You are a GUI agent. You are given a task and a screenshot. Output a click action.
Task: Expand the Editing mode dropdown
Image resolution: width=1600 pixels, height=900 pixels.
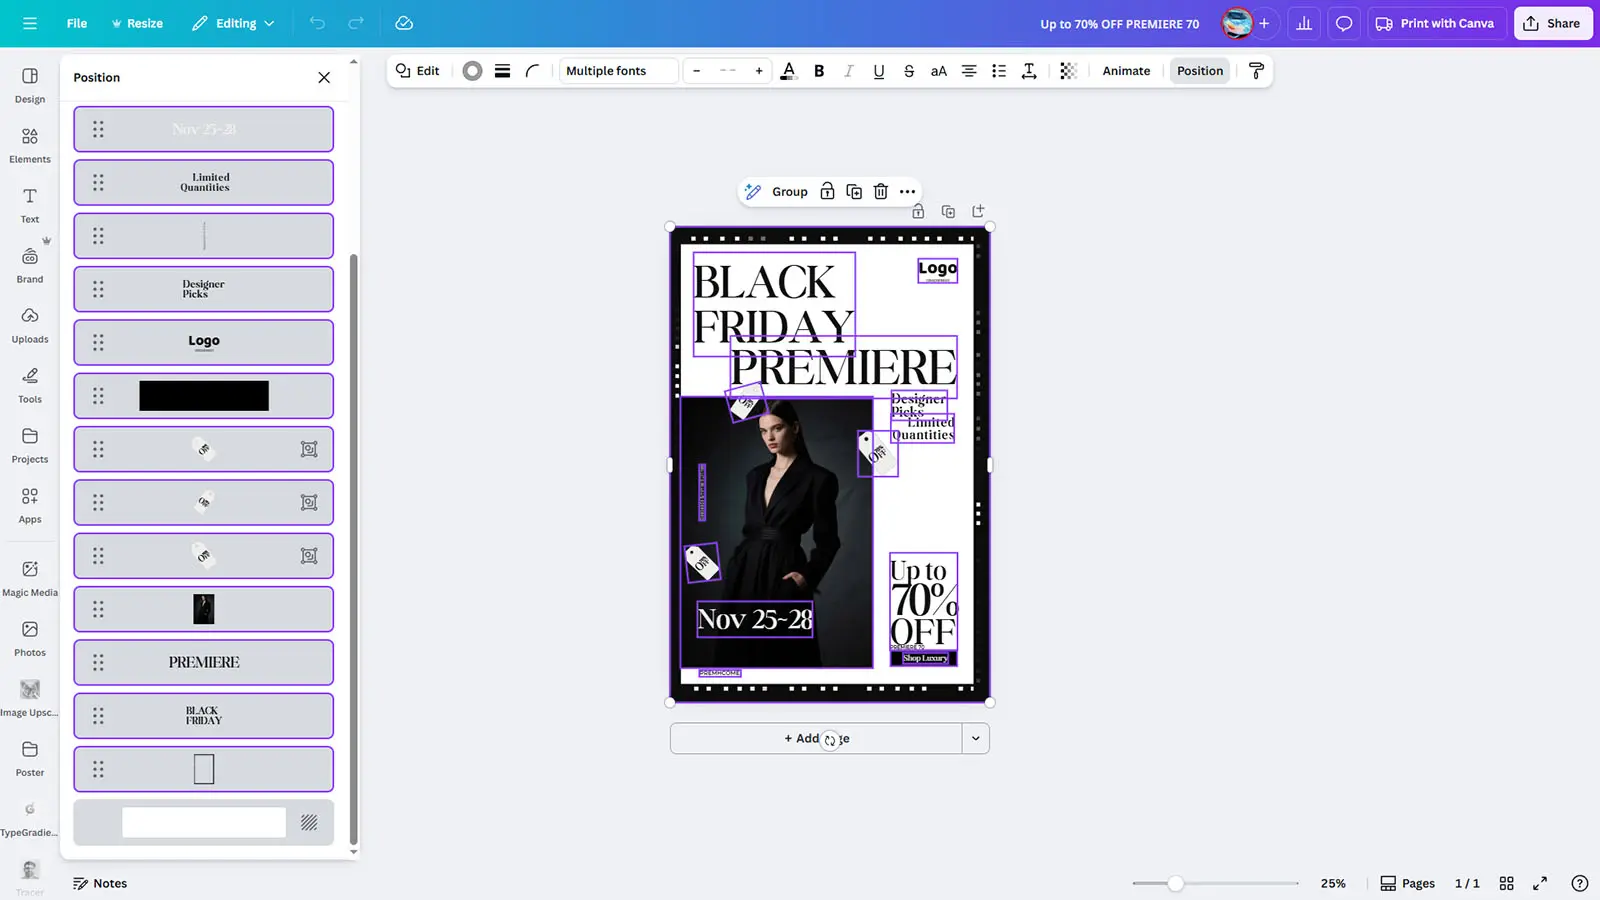tap(234, 23)
